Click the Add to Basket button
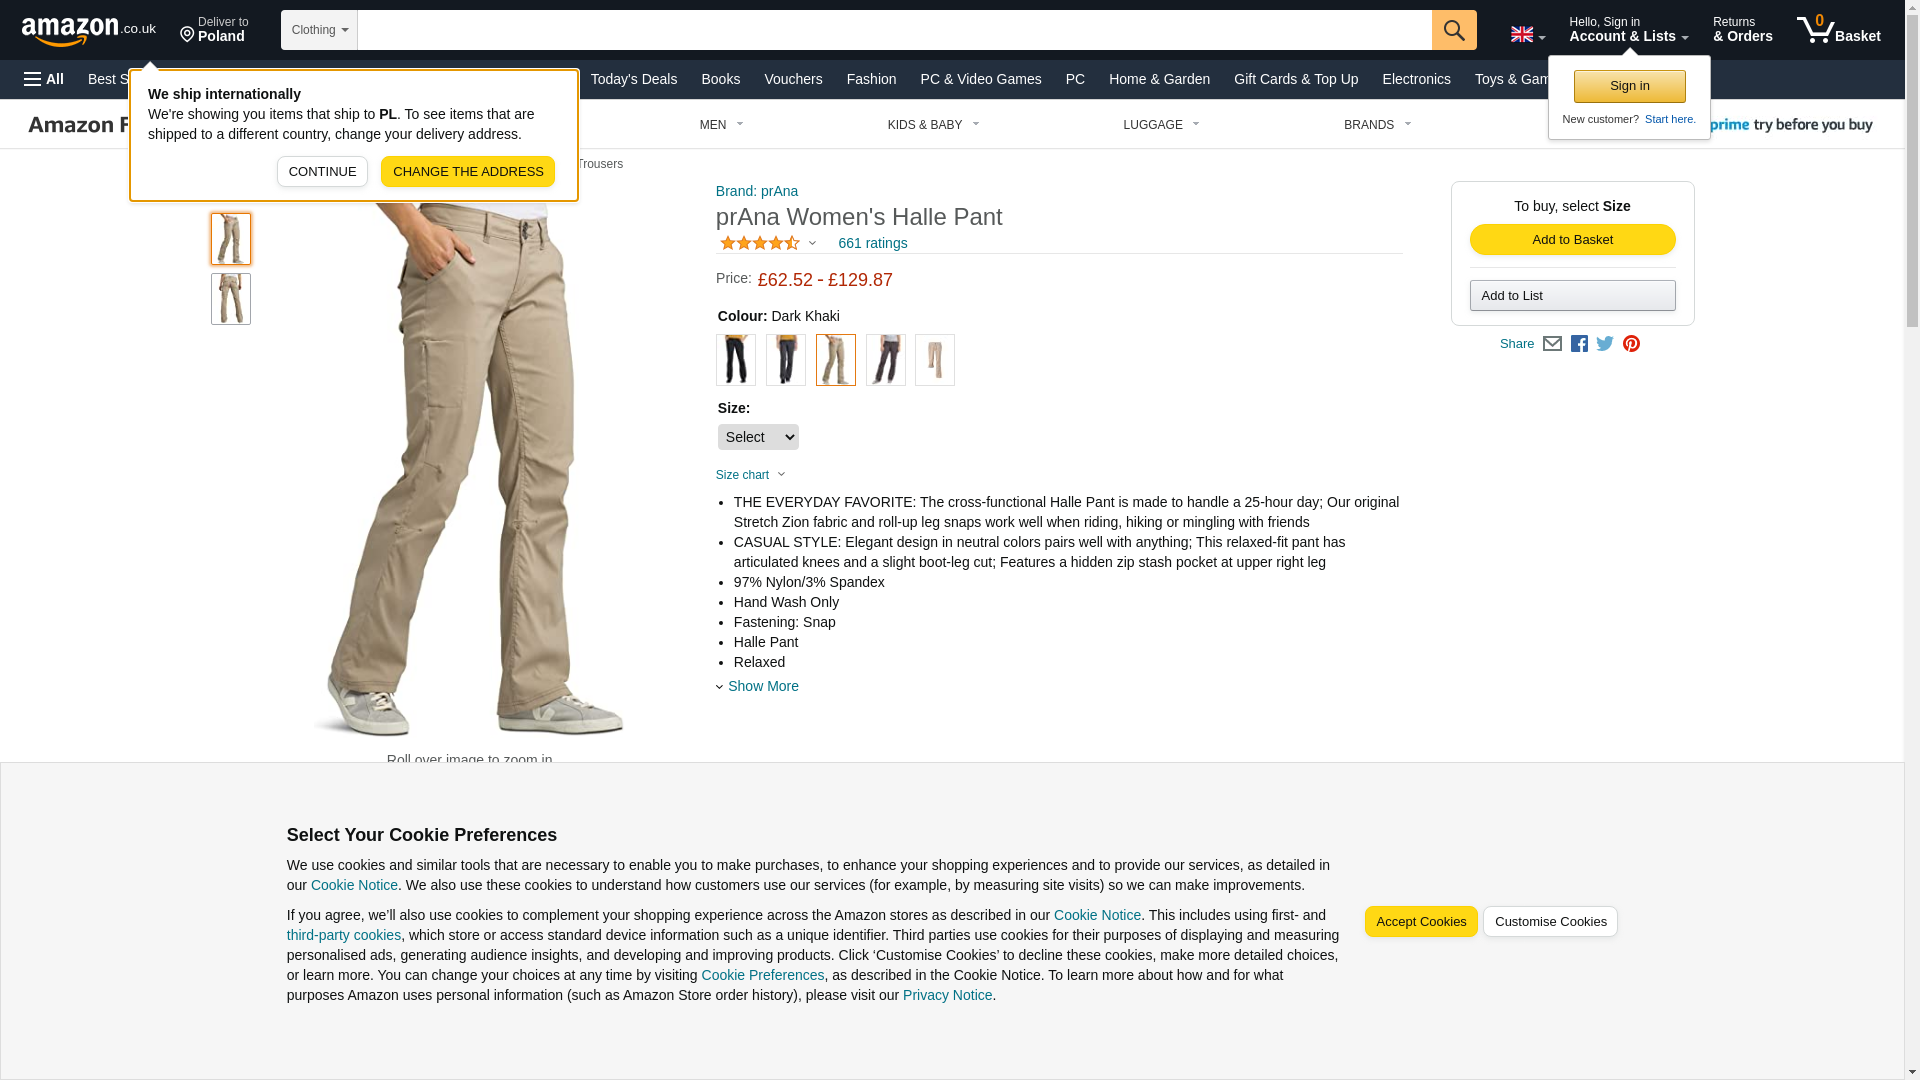Image resolution: width=1920 pixels, height=1080 pixels. pyautogui.click(x=1572, y=239)
